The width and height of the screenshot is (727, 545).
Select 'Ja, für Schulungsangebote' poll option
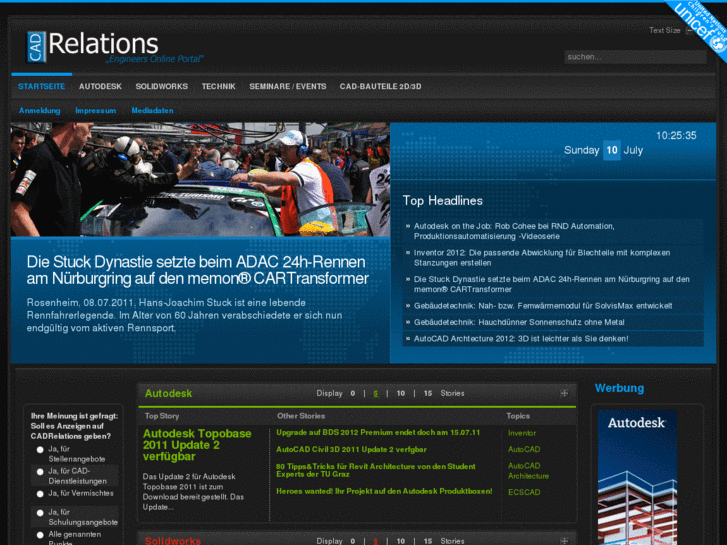point(40,513)
